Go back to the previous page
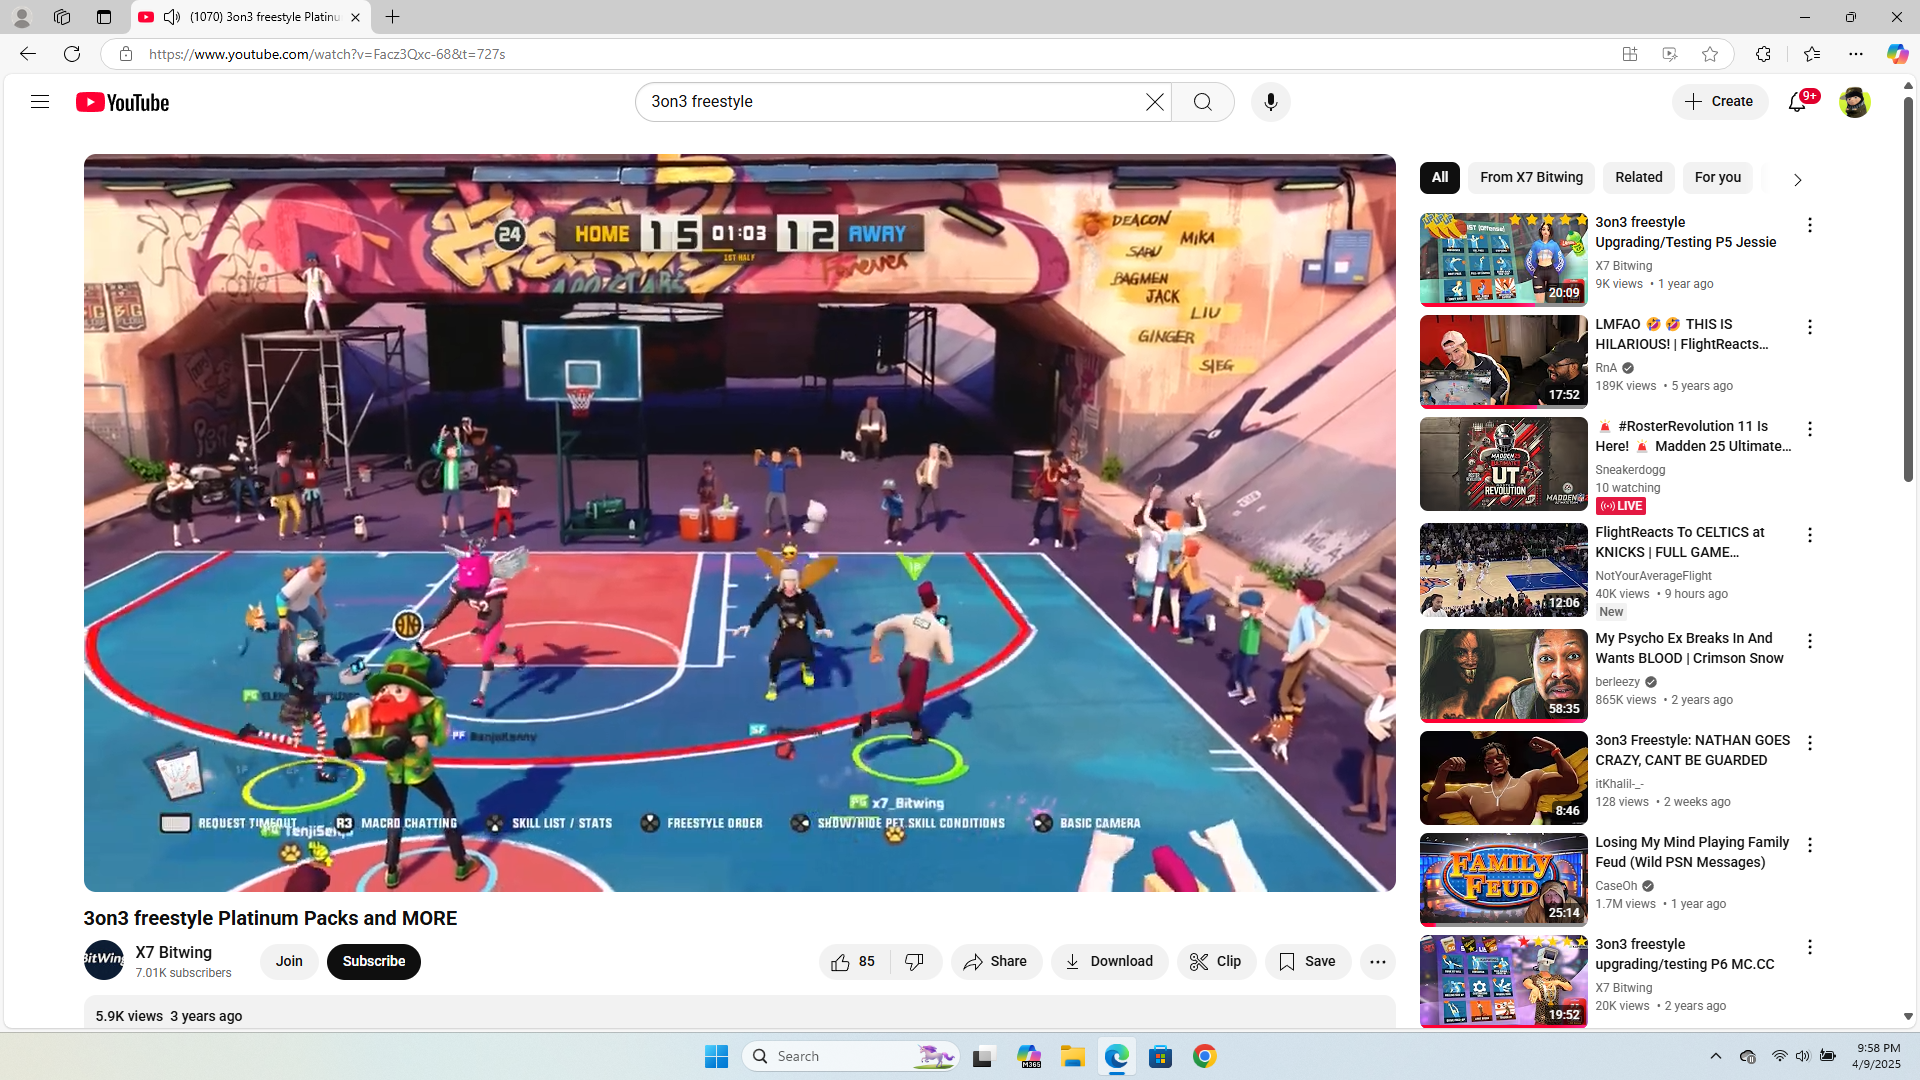This screenshot has height=1080, width=1920. 27,54
